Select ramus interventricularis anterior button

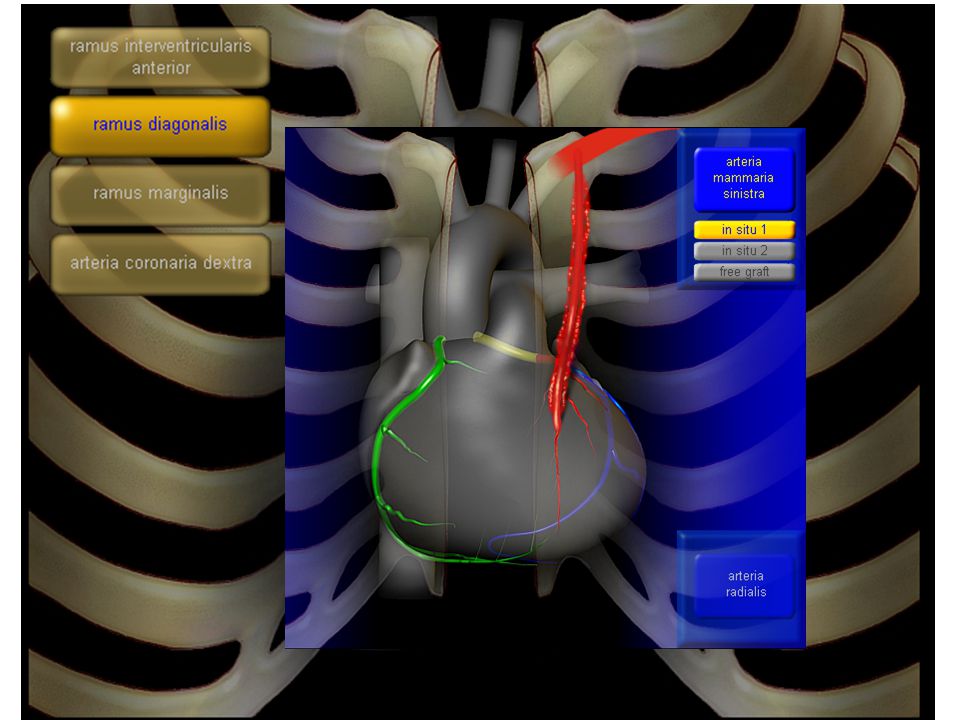coord(160,57)
